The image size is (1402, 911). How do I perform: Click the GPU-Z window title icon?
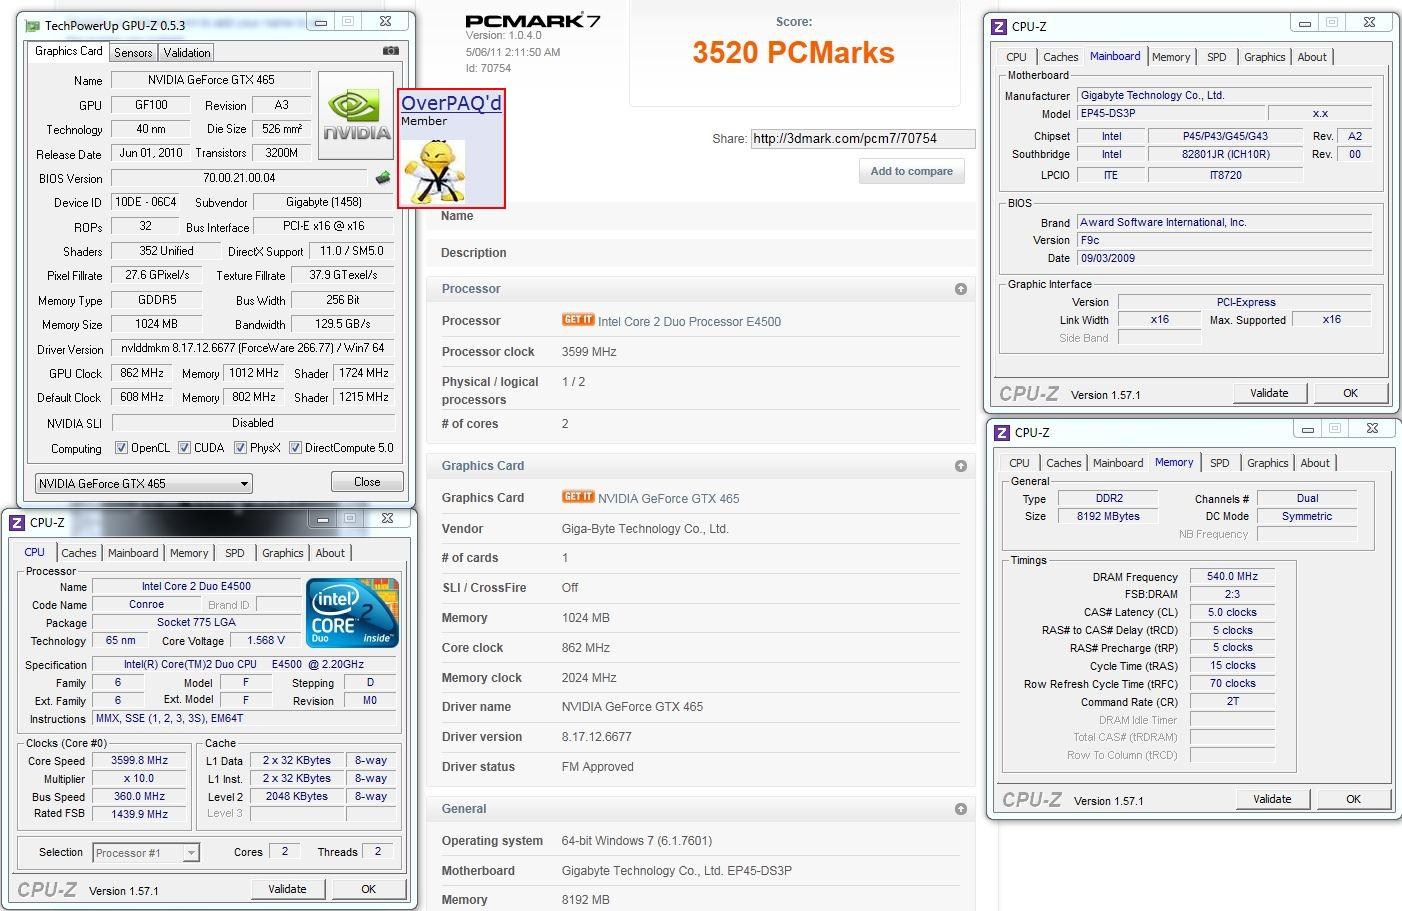pos(33,24)
